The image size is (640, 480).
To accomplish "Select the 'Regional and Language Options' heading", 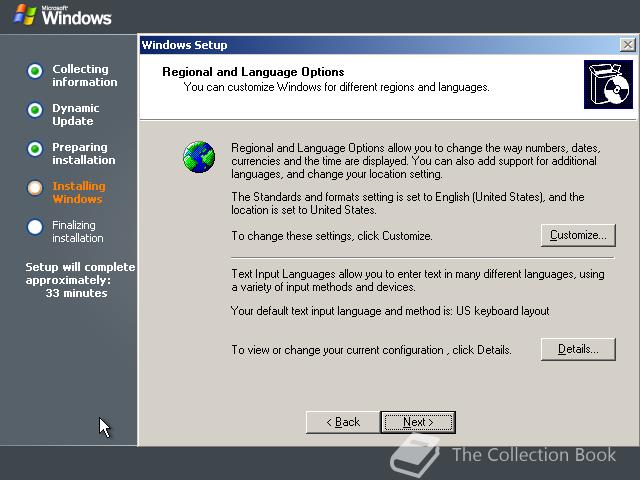I will point(253,72).
